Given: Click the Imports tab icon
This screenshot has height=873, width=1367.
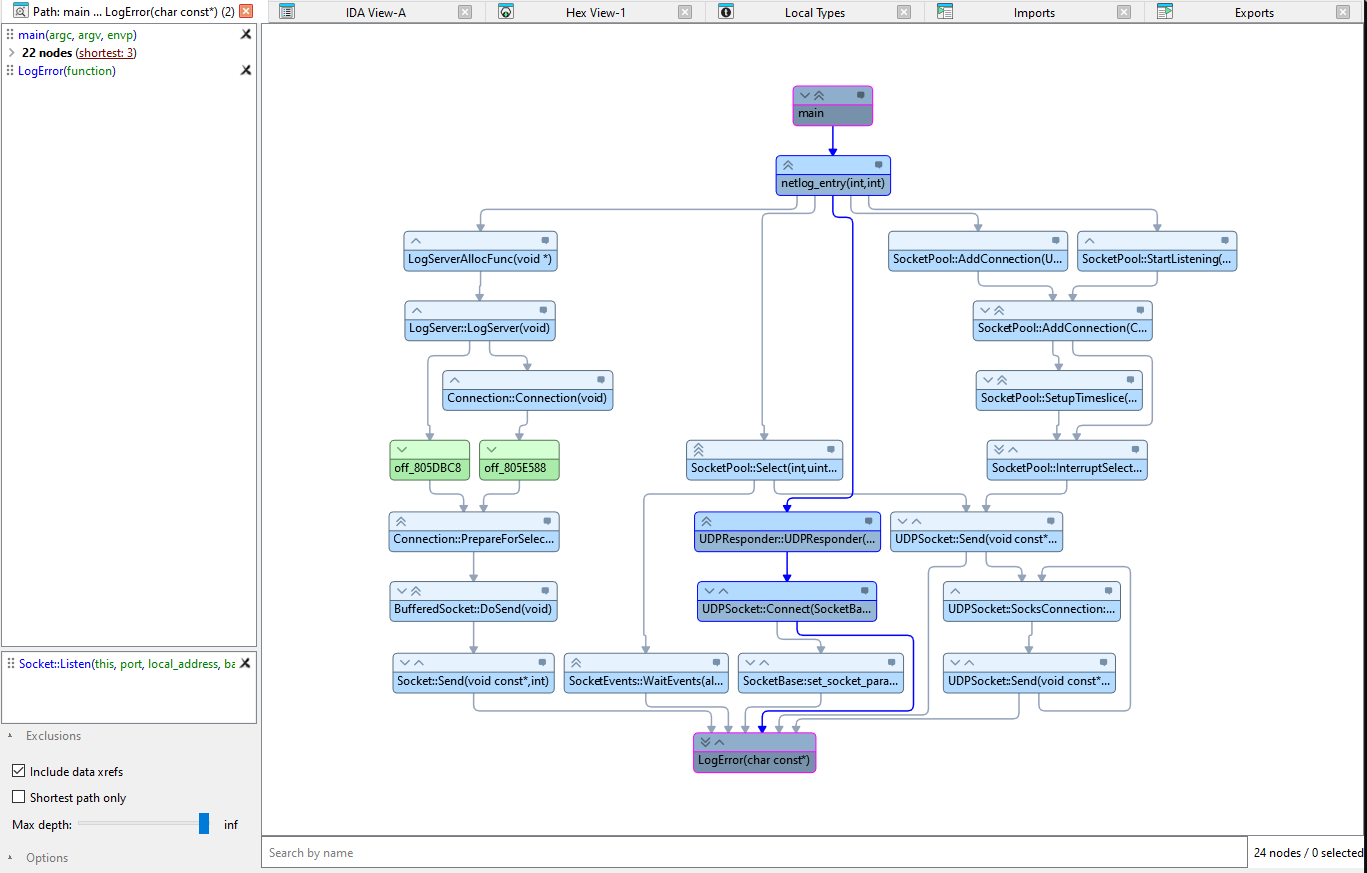Looking at the screenshot, I should pyautogui.click(x=945, y=12).
